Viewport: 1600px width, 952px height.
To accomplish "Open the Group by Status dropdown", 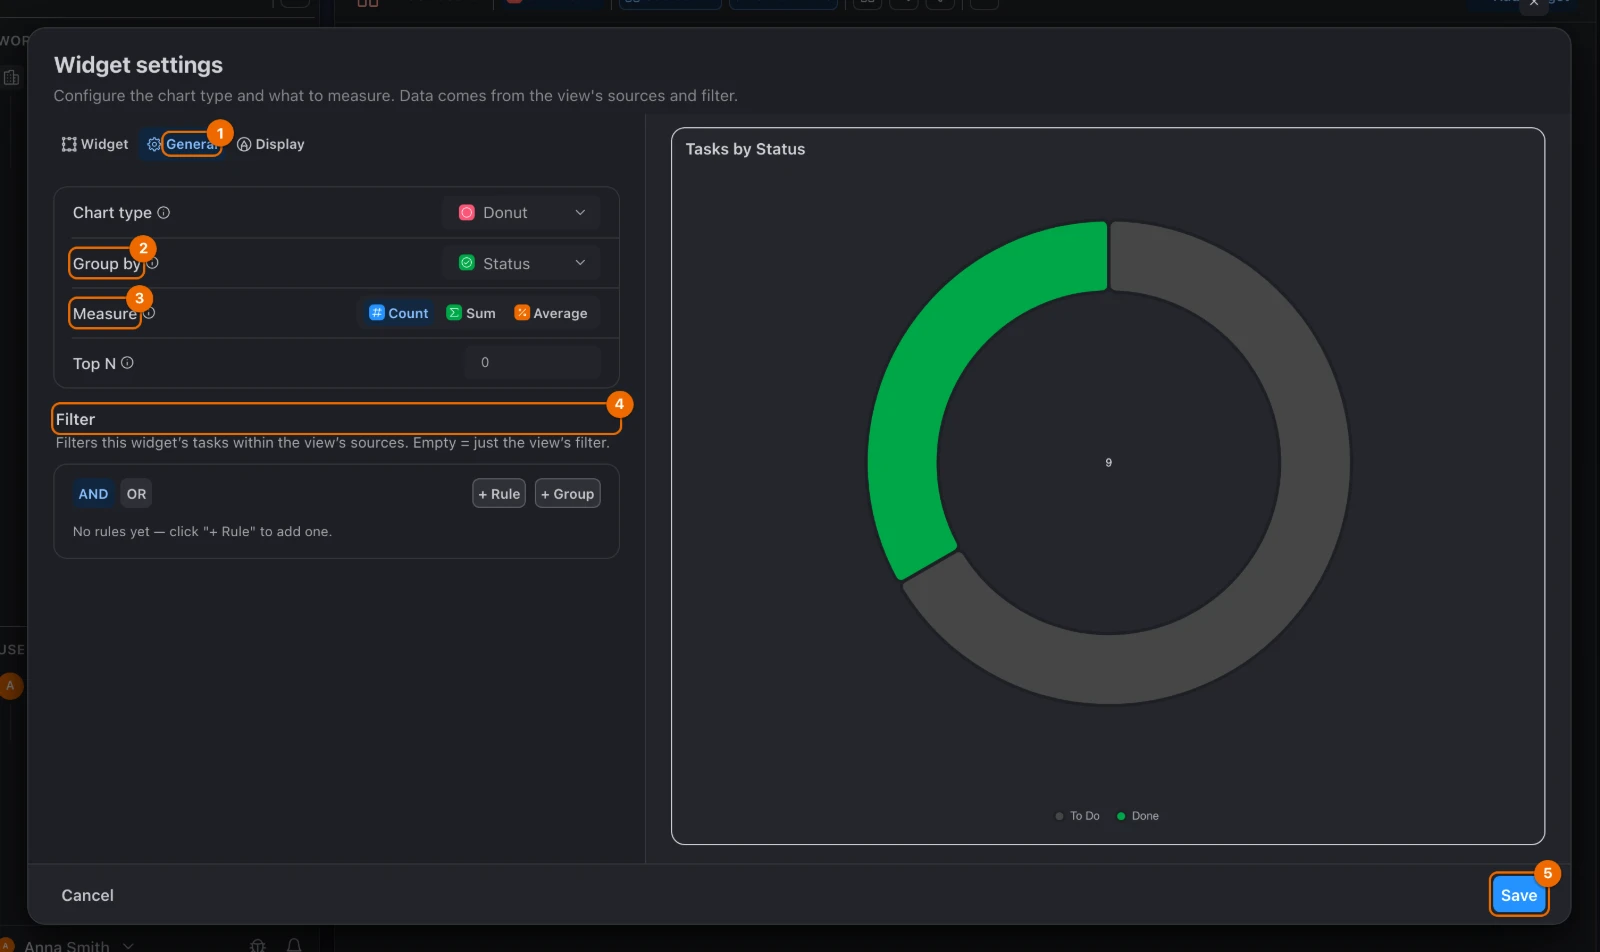I will click(521, 263).
